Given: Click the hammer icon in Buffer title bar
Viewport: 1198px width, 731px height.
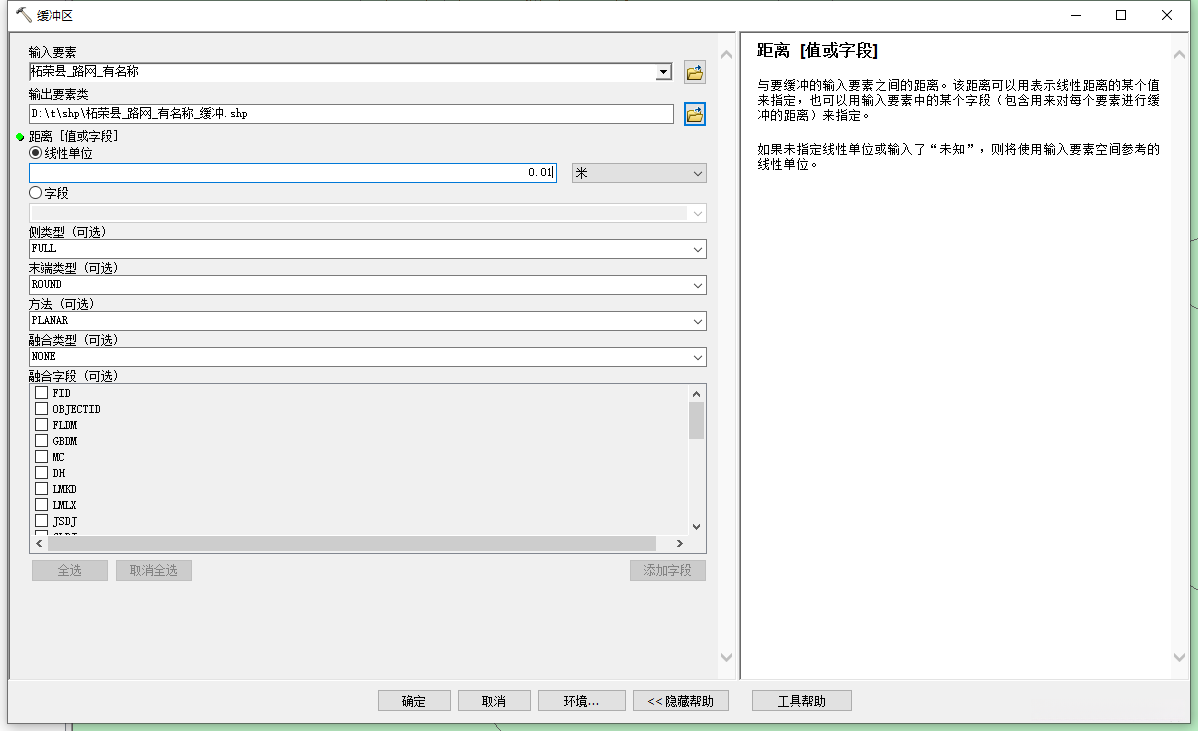Looking at the screenshot, I should (24, 15).
